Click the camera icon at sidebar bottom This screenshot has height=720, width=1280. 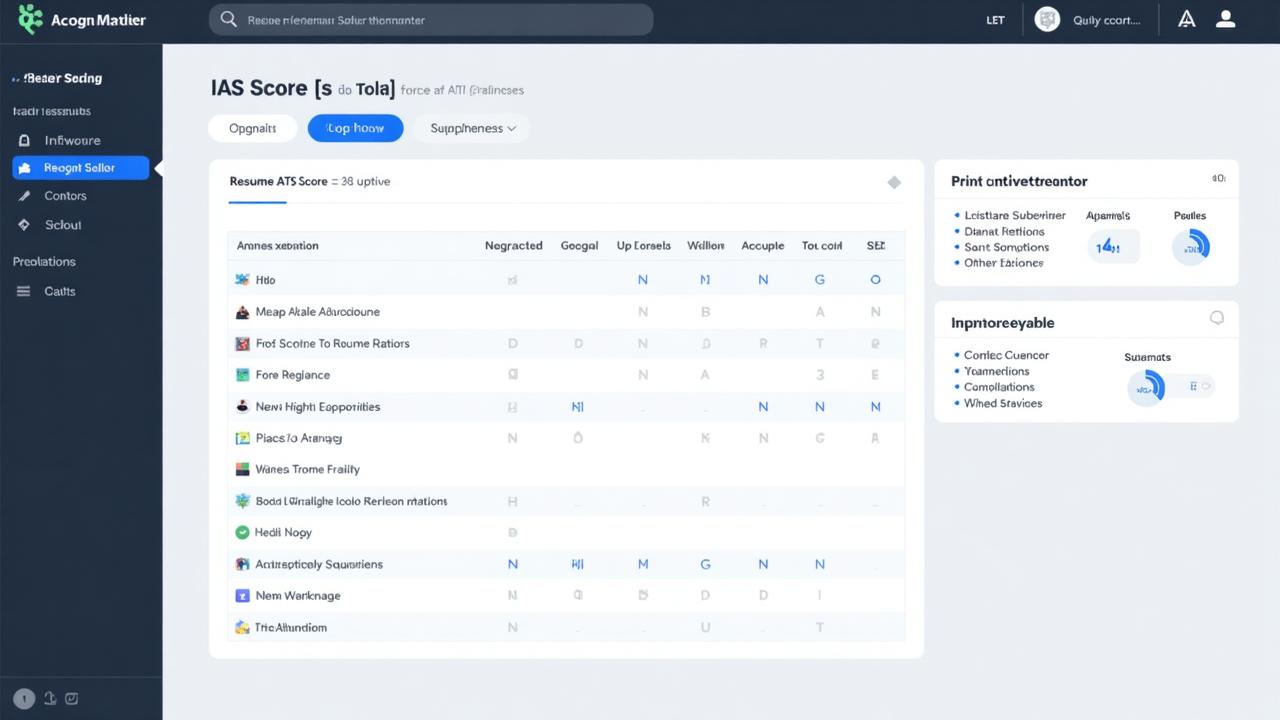point(71,698)
